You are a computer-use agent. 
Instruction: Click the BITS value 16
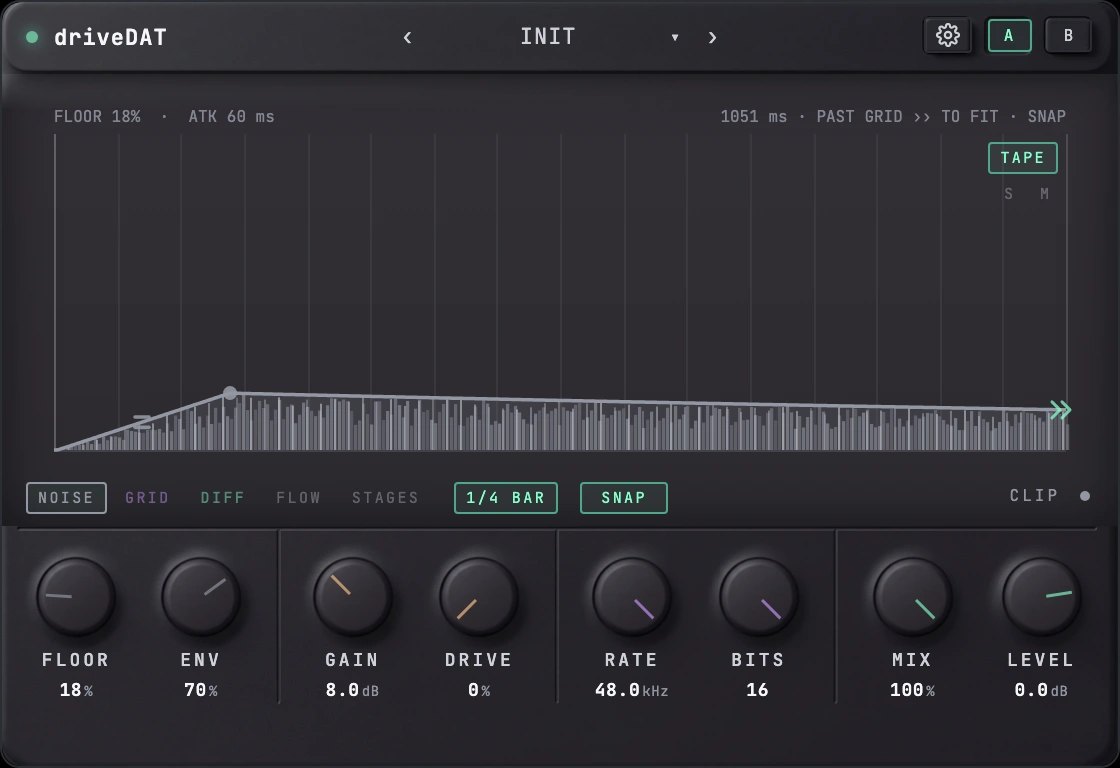click(757, 690)
